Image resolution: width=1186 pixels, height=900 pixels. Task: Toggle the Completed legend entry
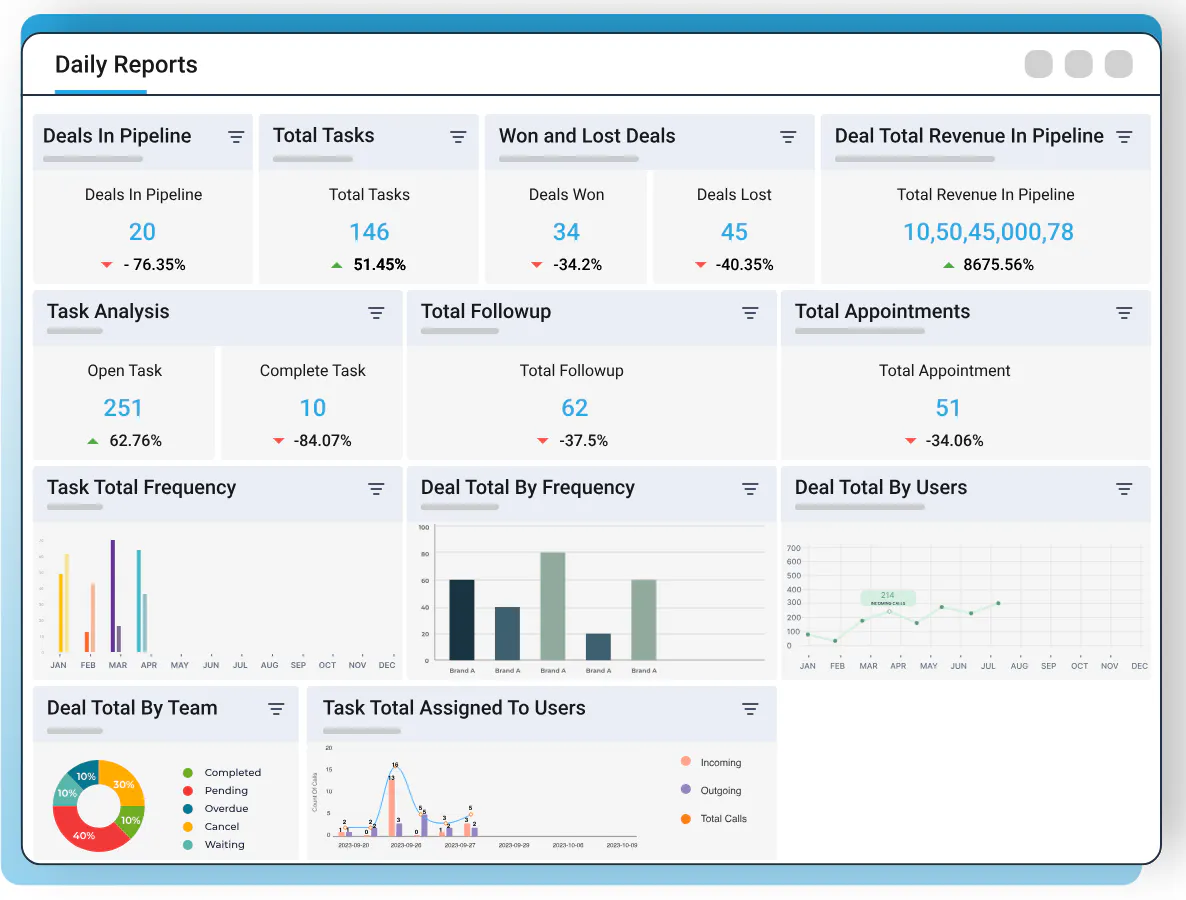coord(222,772)
